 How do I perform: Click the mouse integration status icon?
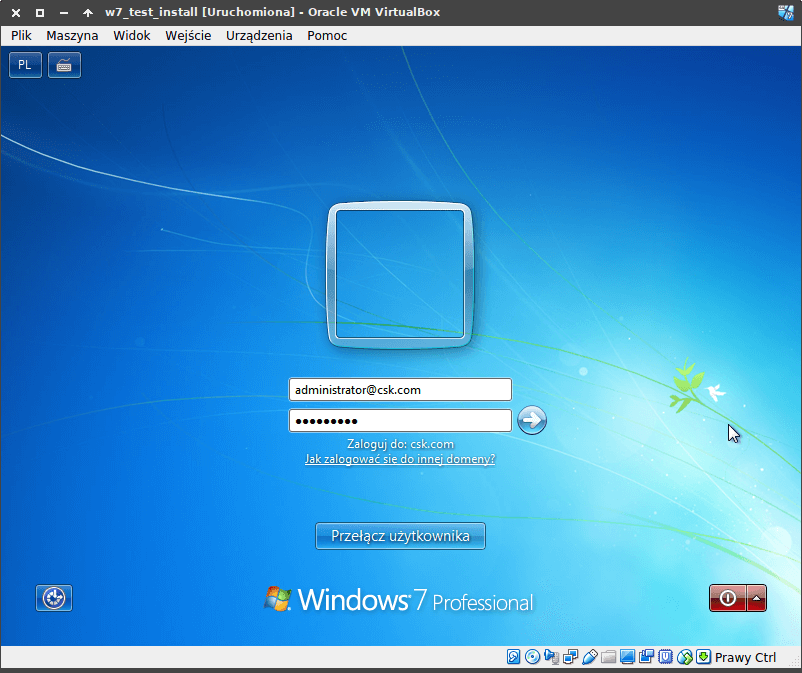(685, 657)
